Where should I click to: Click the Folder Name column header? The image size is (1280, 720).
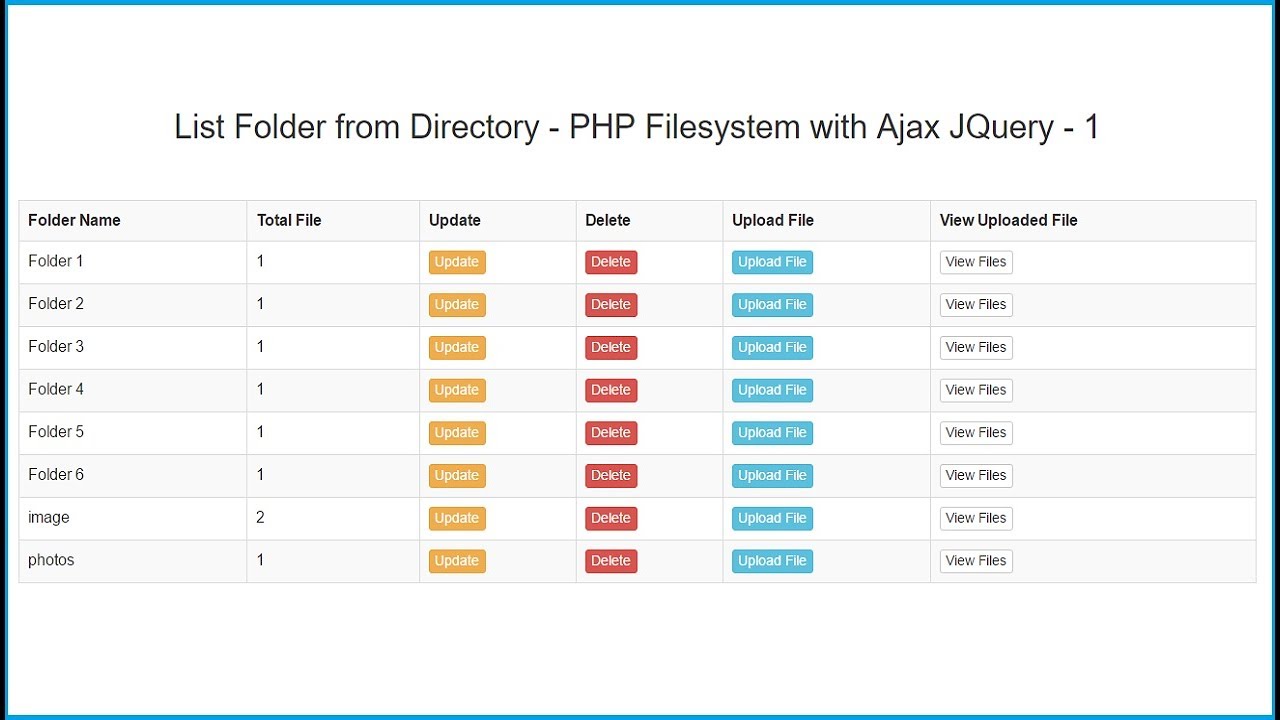click(74, 220)
